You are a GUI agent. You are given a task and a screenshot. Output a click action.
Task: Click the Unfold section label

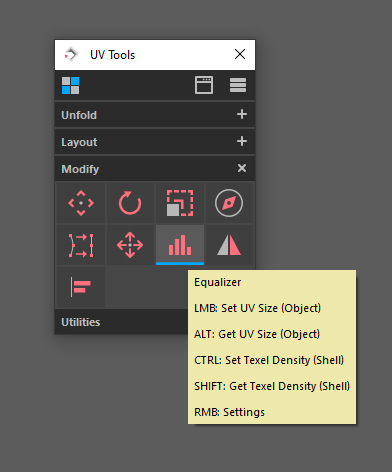point(79,115)
